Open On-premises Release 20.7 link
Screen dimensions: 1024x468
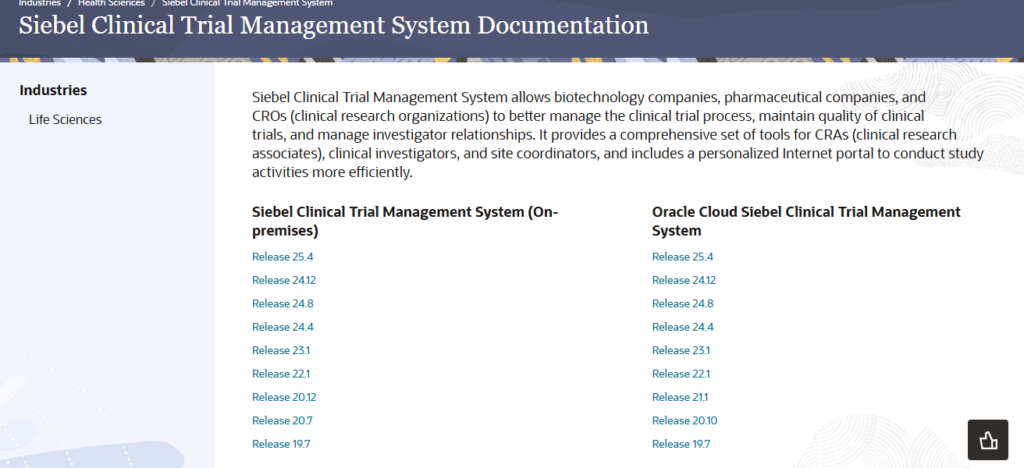pos(282,420)
